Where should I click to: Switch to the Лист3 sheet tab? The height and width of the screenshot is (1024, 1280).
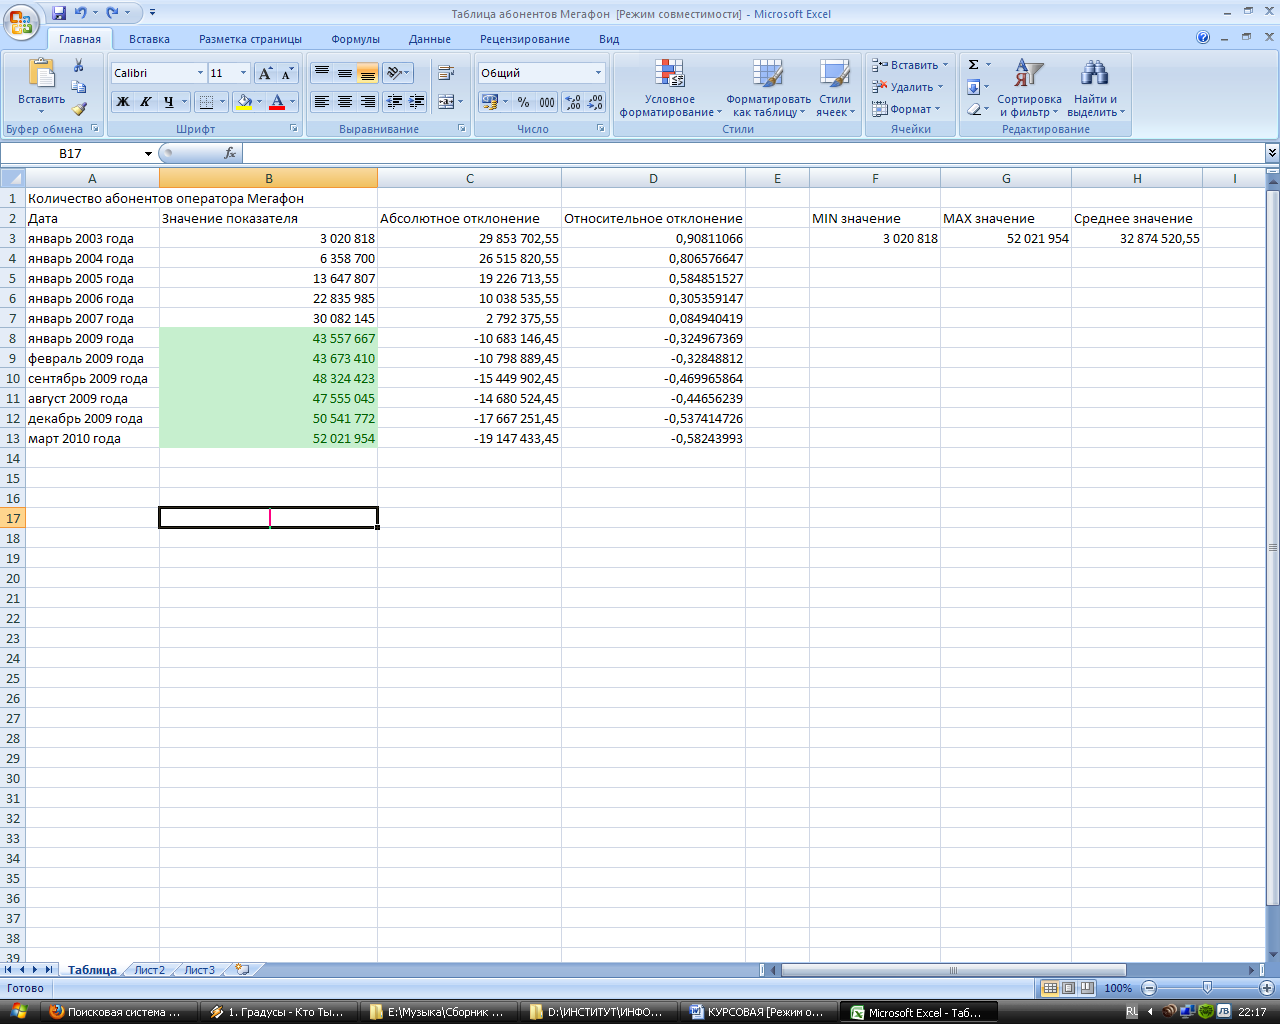199,970
